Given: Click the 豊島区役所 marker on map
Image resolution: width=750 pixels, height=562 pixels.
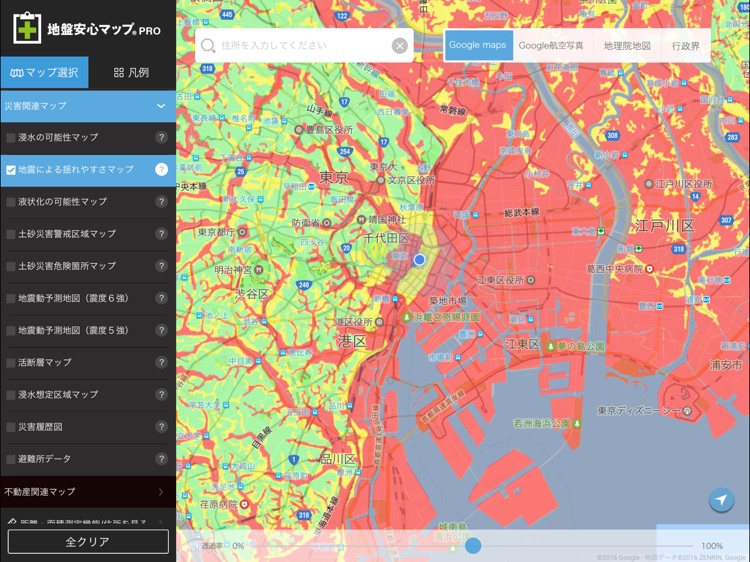Looking at the screenshot, I should coord(298,130).
